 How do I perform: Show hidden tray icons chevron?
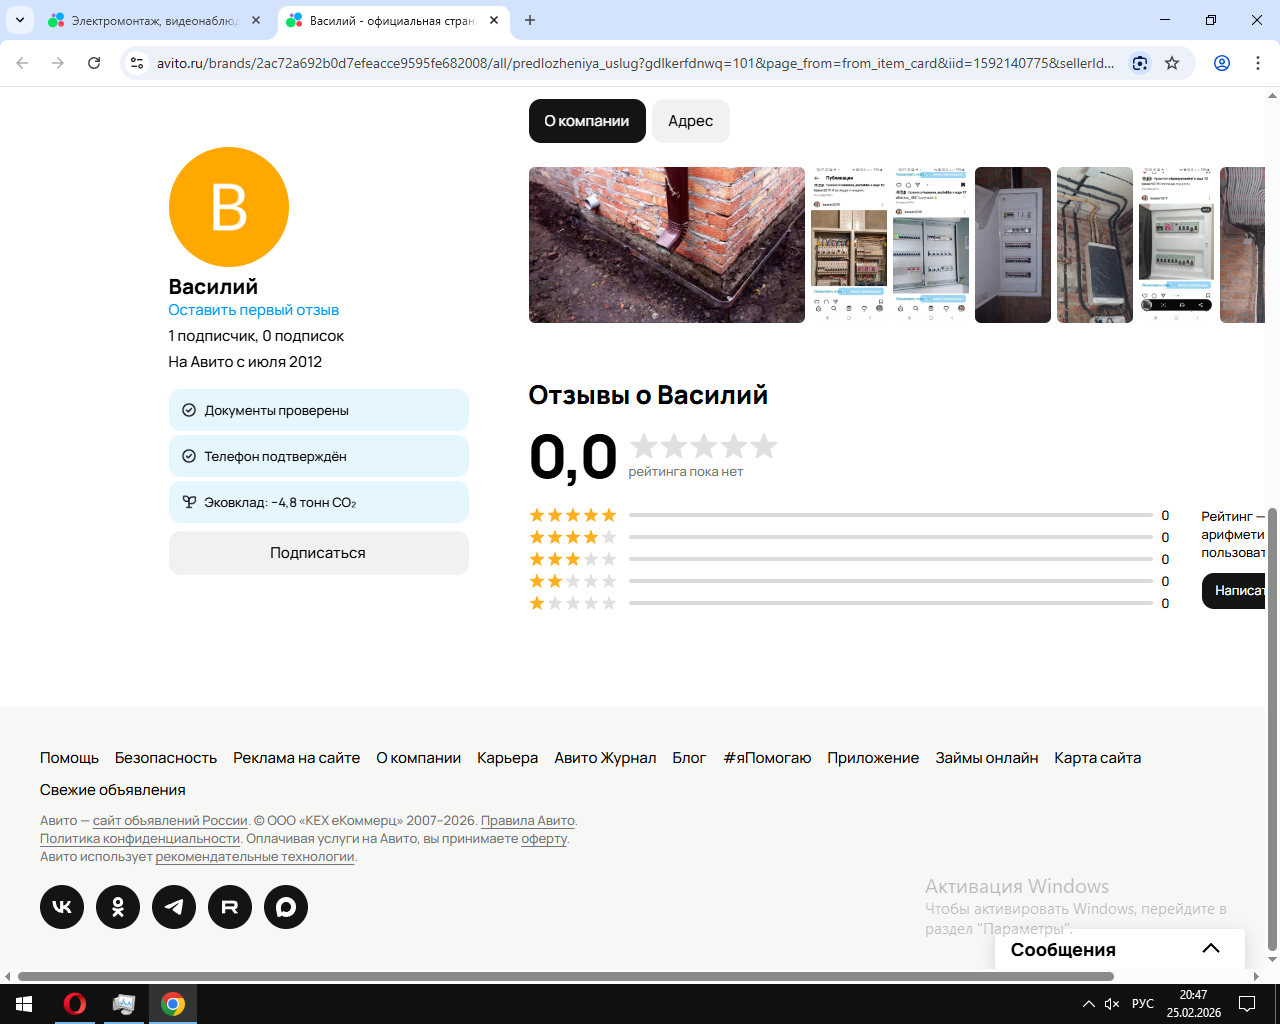[x=1088, y=1004]
